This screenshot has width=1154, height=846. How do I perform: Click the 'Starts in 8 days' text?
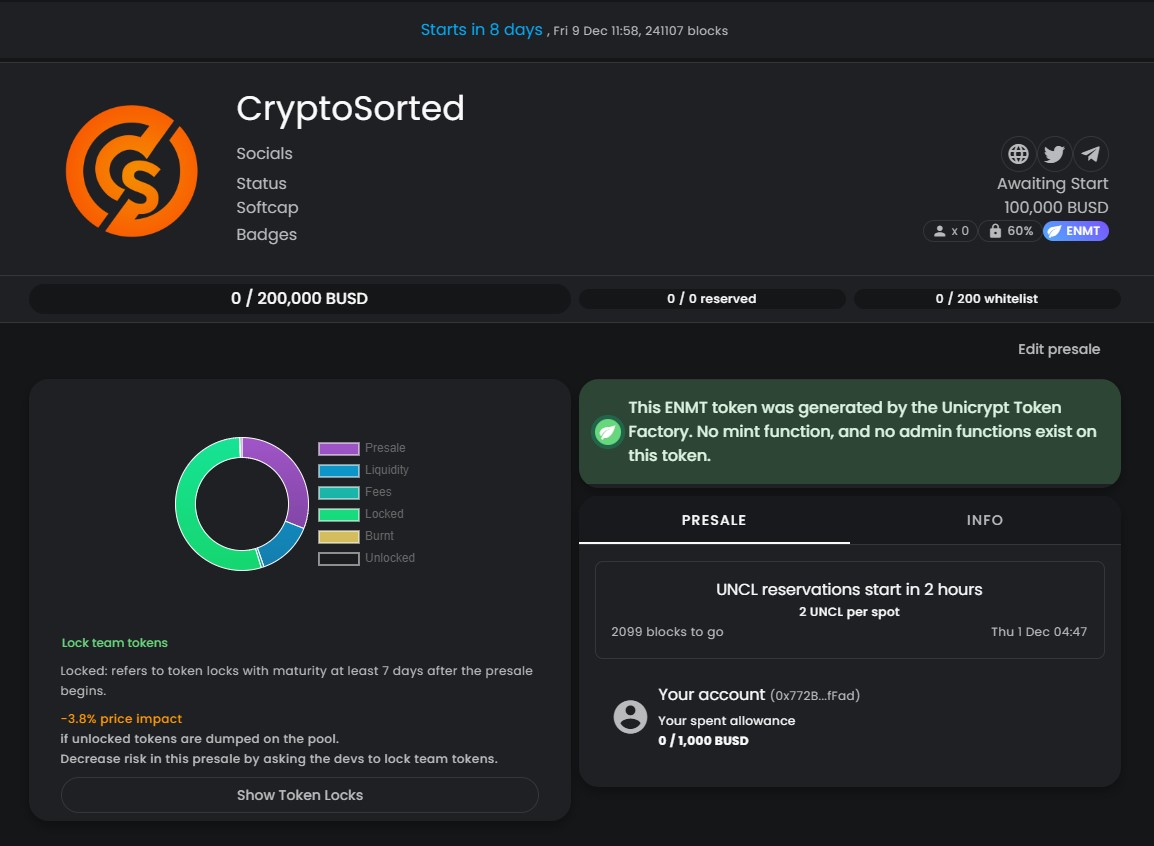tap(481, 29)
